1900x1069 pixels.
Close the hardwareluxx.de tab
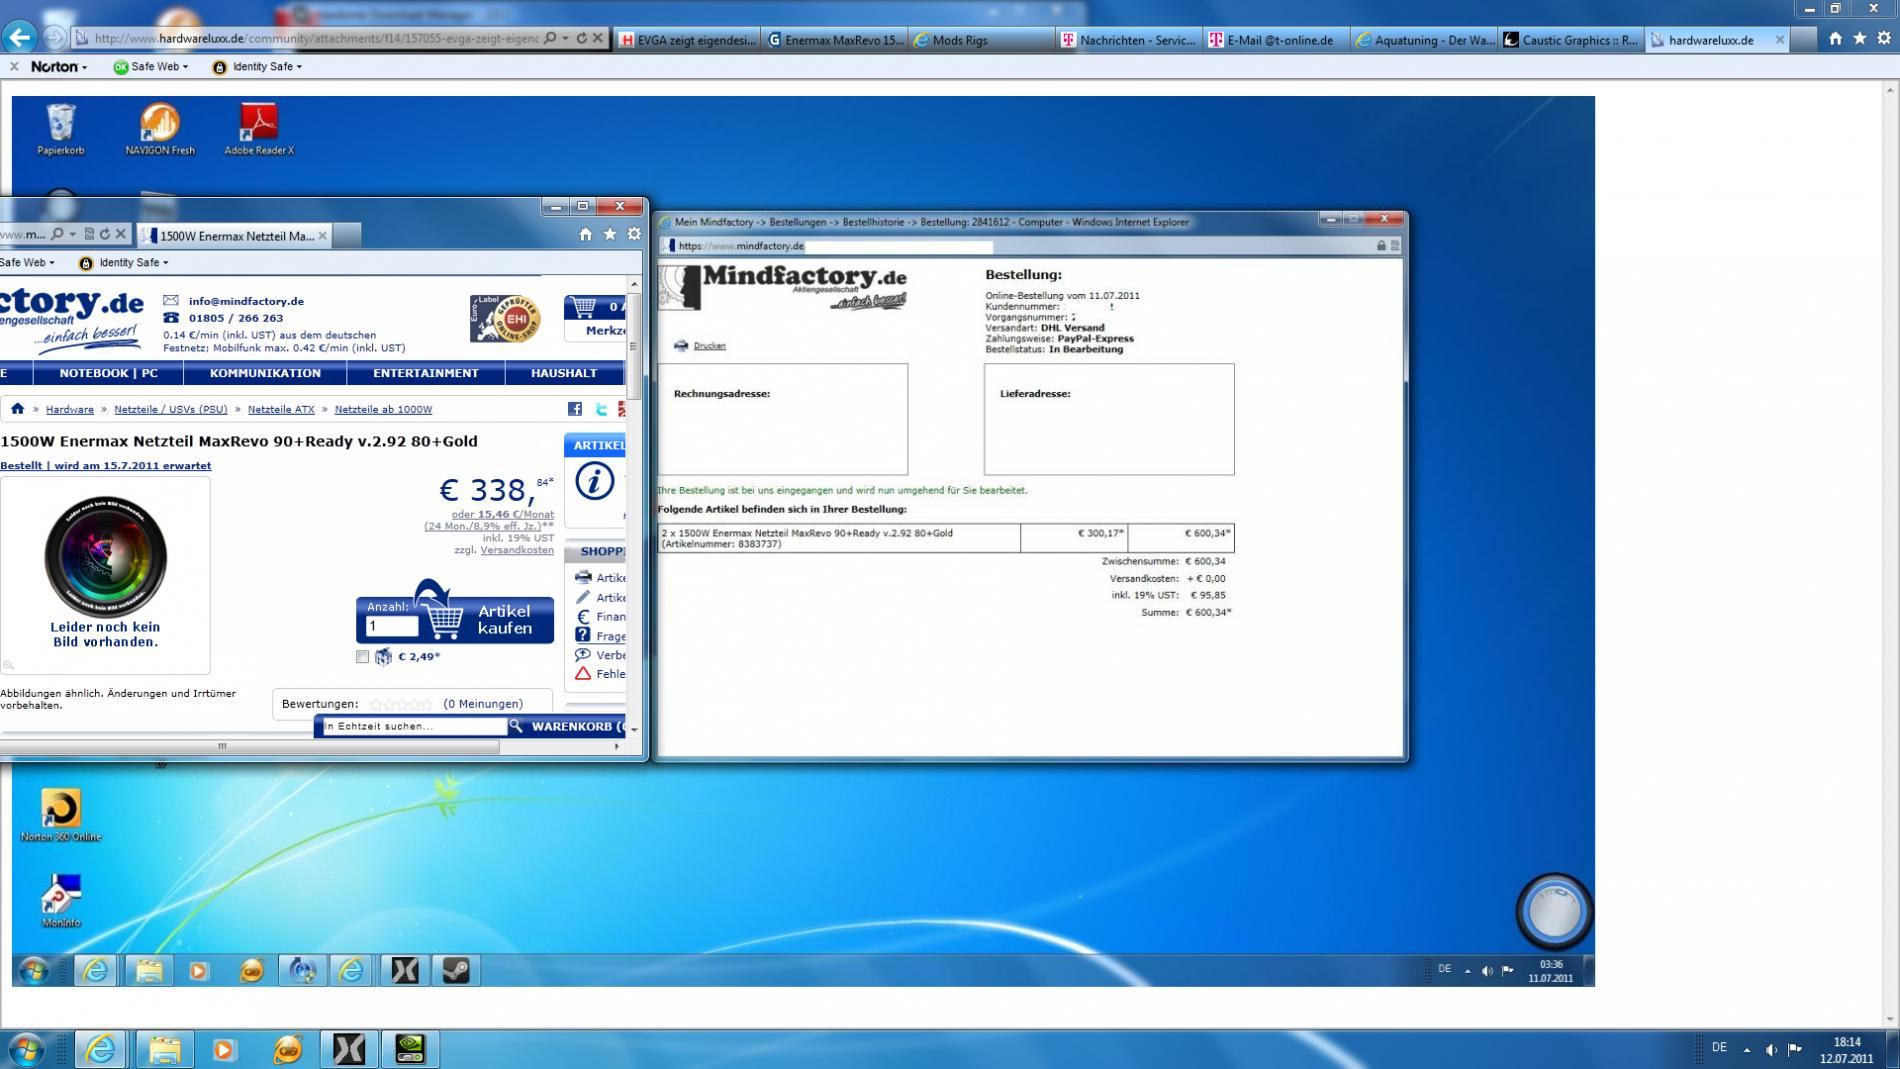pos(1780,40)
